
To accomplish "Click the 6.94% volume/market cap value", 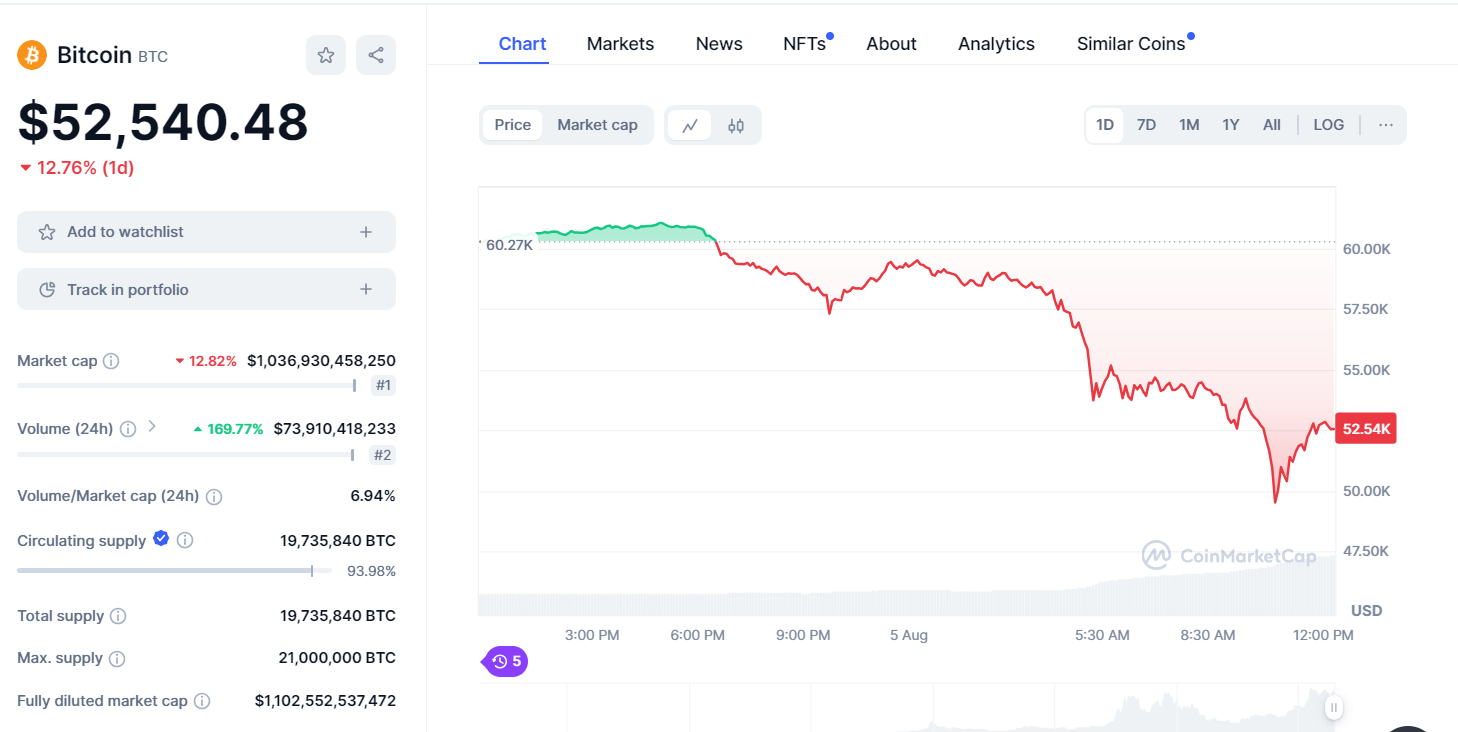I will coord(375,496).
